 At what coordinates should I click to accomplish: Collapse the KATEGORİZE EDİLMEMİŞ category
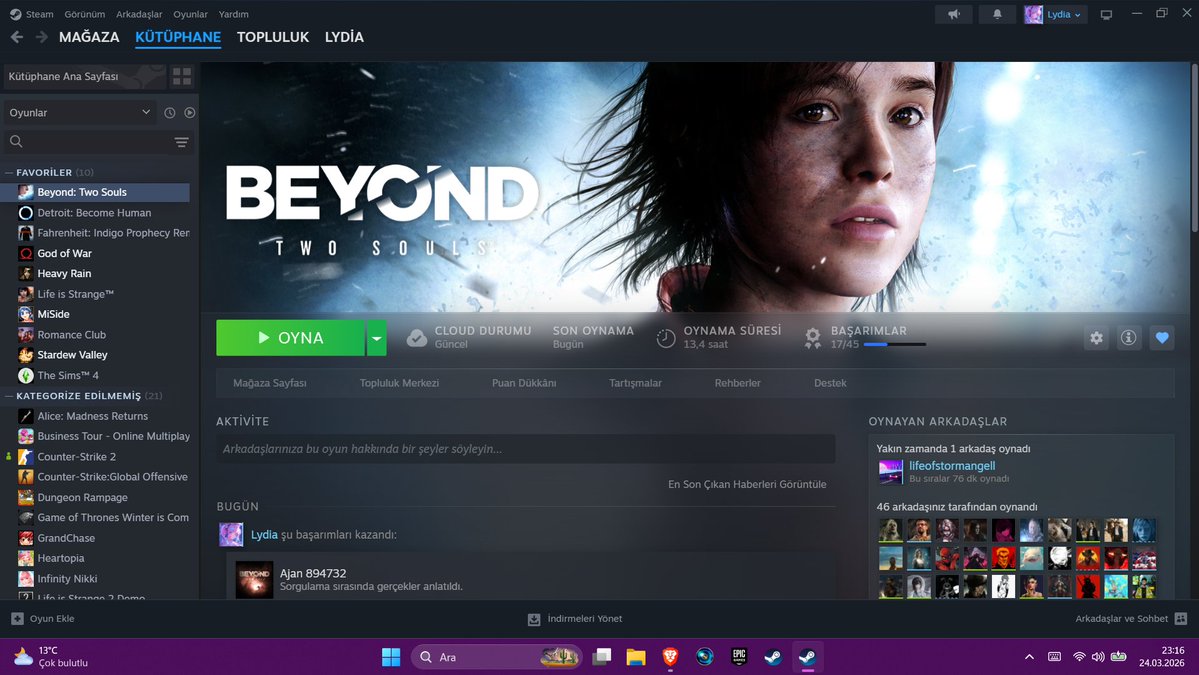9,396
